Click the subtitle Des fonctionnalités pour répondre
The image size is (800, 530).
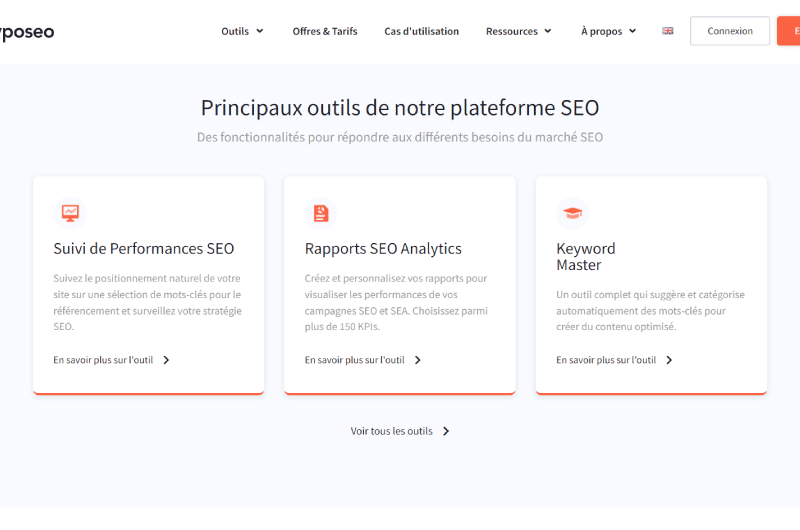tap(400, 137)
